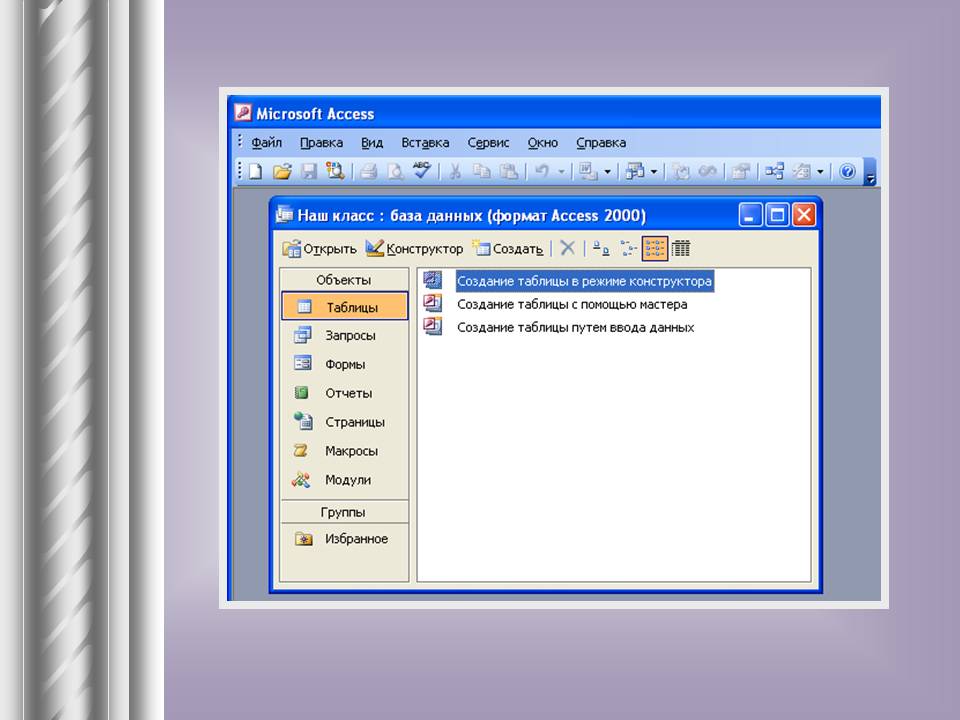Select the Формы objects category
The height and width of the screenshot is (720, 960).
click(x=345, y=365)
